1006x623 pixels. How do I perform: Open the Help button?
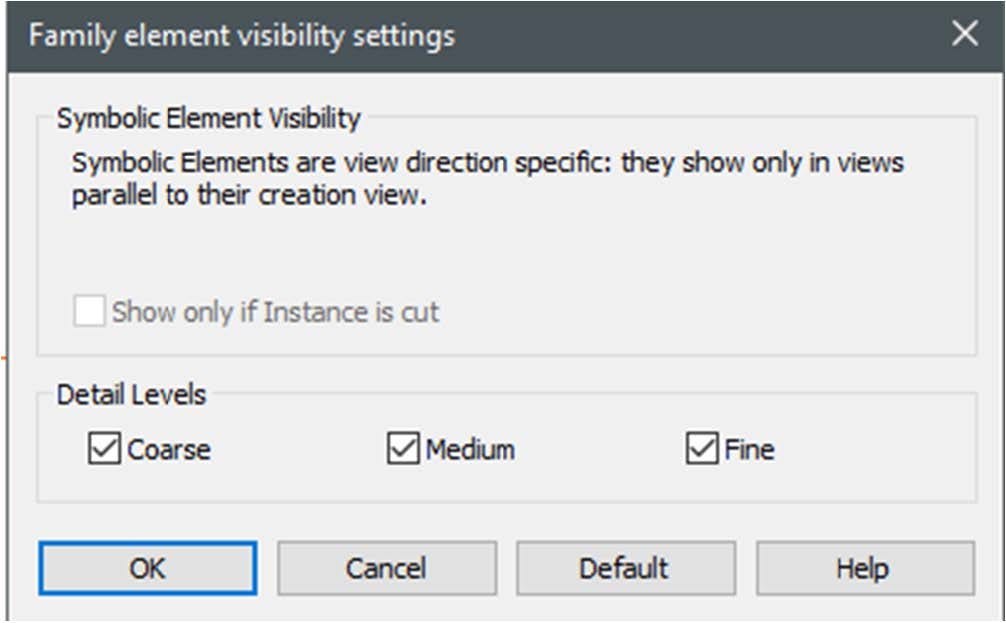click(865, 568)
